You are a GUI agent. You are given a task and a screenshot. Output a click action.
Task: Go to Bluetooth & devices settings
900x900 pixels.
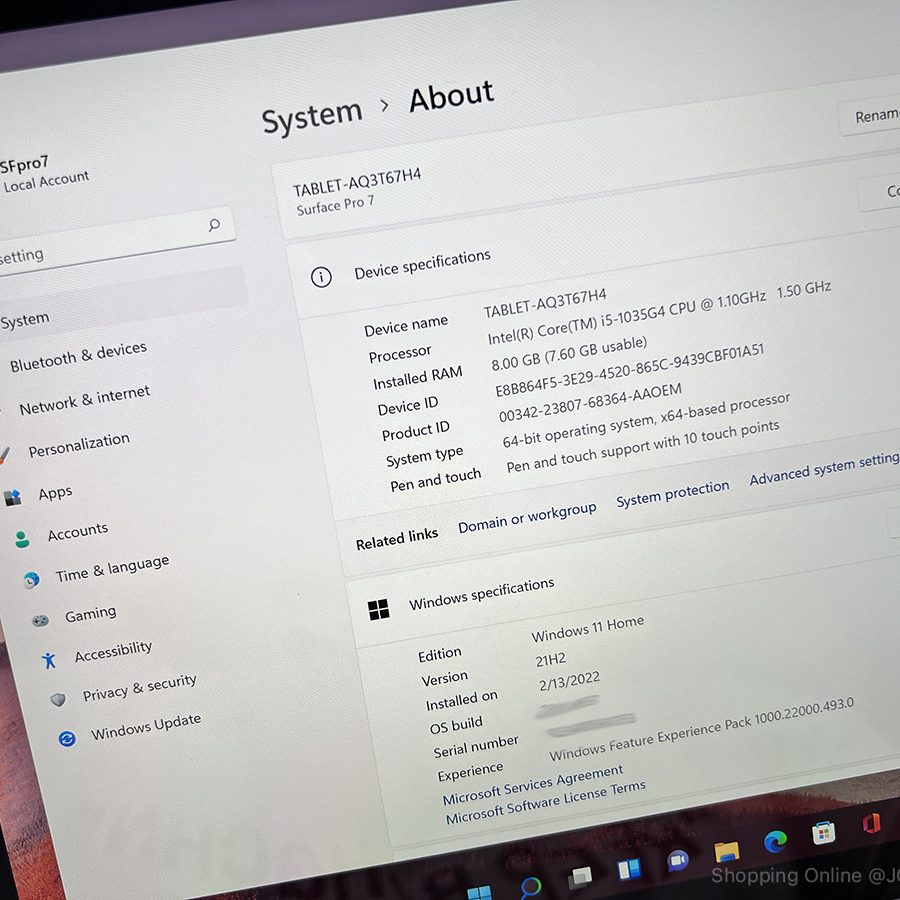[78, 357]
